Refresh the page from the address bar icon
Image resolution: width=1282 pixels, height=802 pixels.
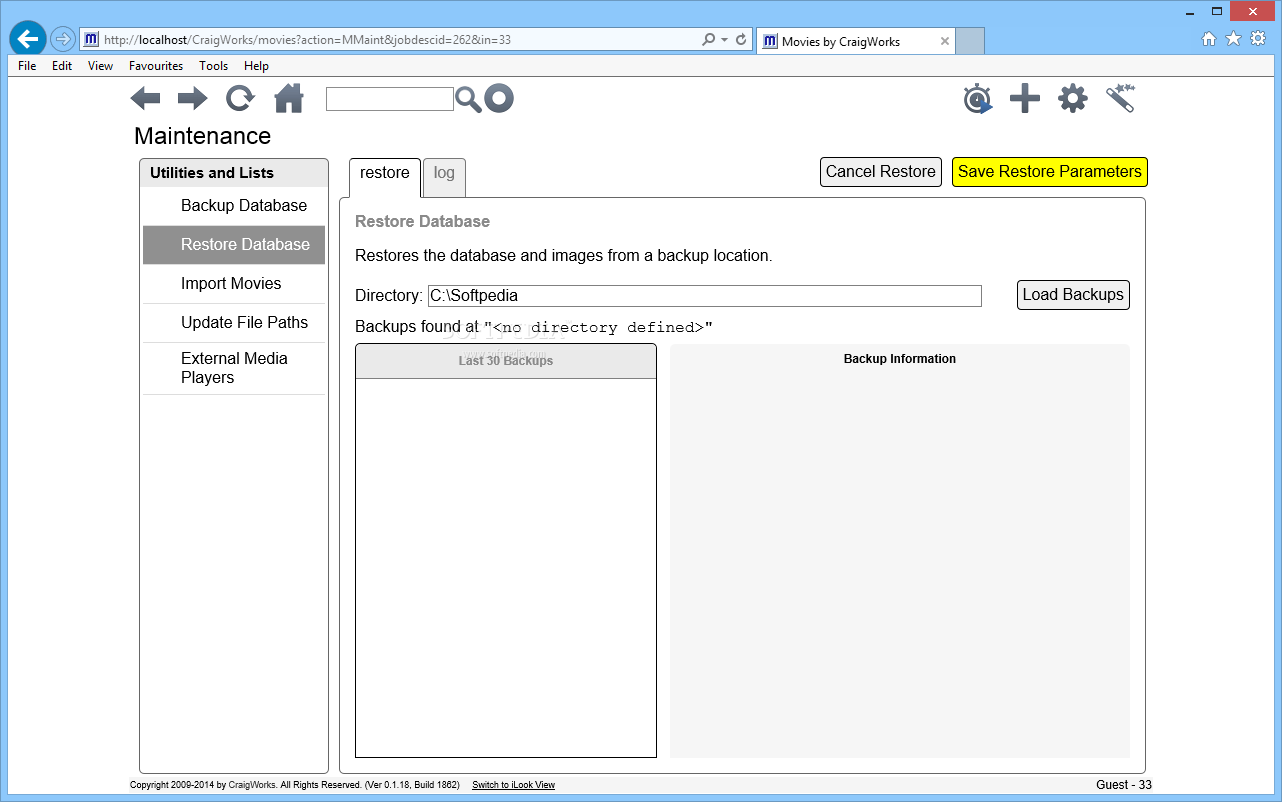(741, 40)
